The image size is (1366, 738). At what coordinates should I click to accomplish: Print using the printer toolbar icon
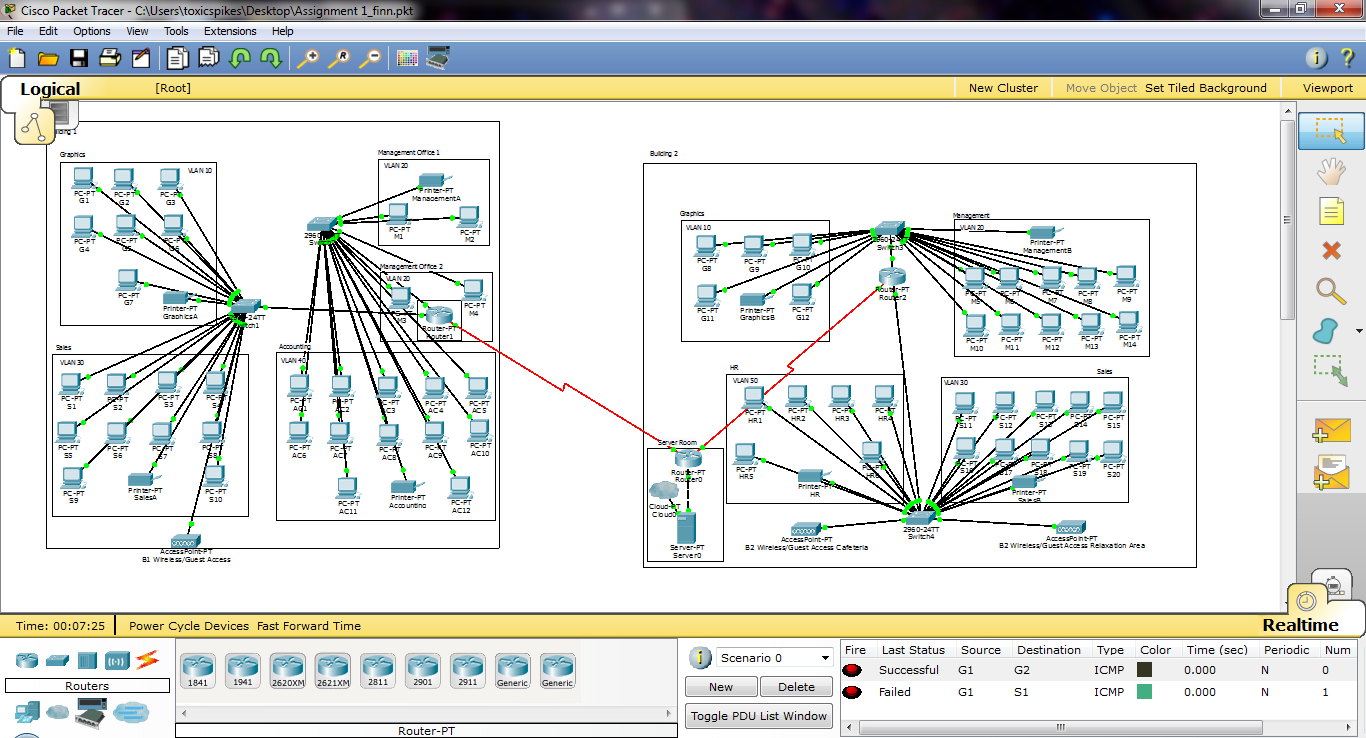tap(109, 58)
